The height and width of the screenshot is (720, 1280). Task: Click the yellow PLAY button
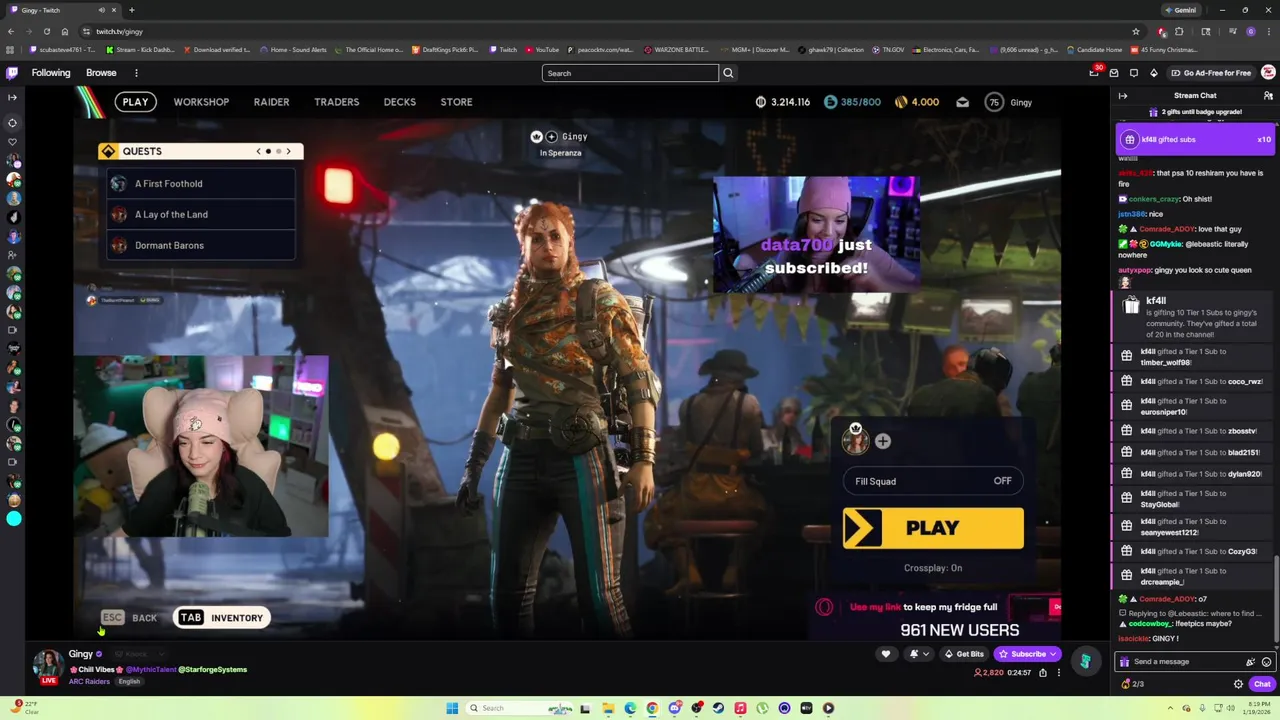[x=933, y=529]
